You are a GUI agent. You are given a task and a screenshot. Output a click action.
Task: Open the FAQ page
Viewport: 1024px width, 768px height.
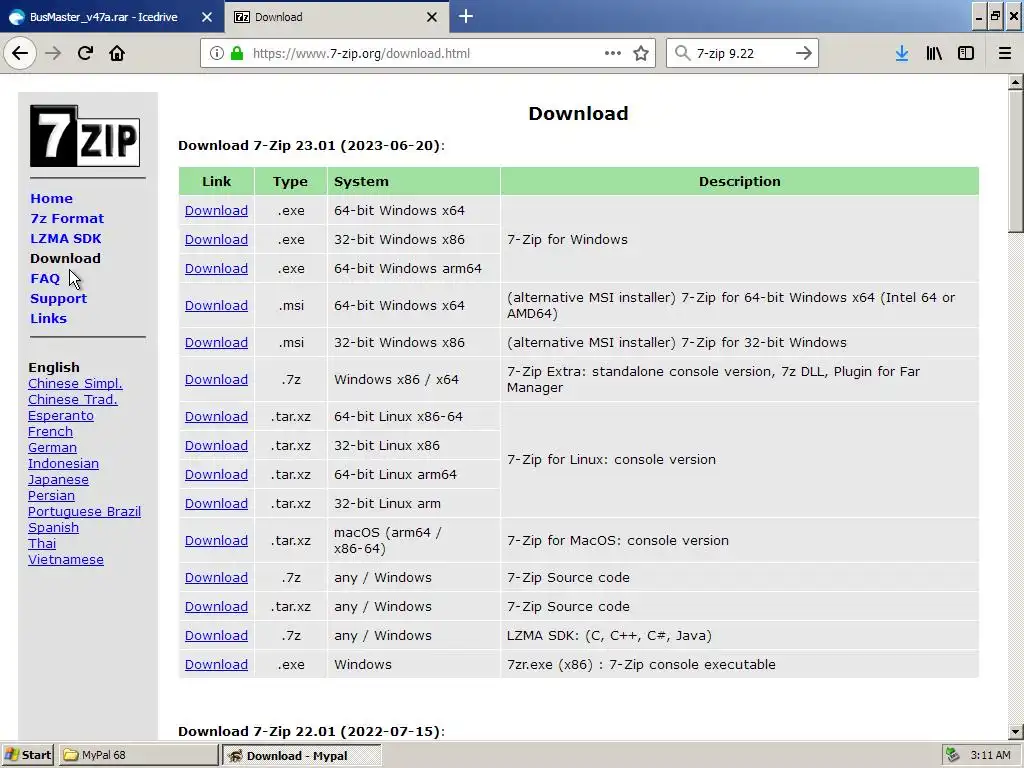point(45,279)
